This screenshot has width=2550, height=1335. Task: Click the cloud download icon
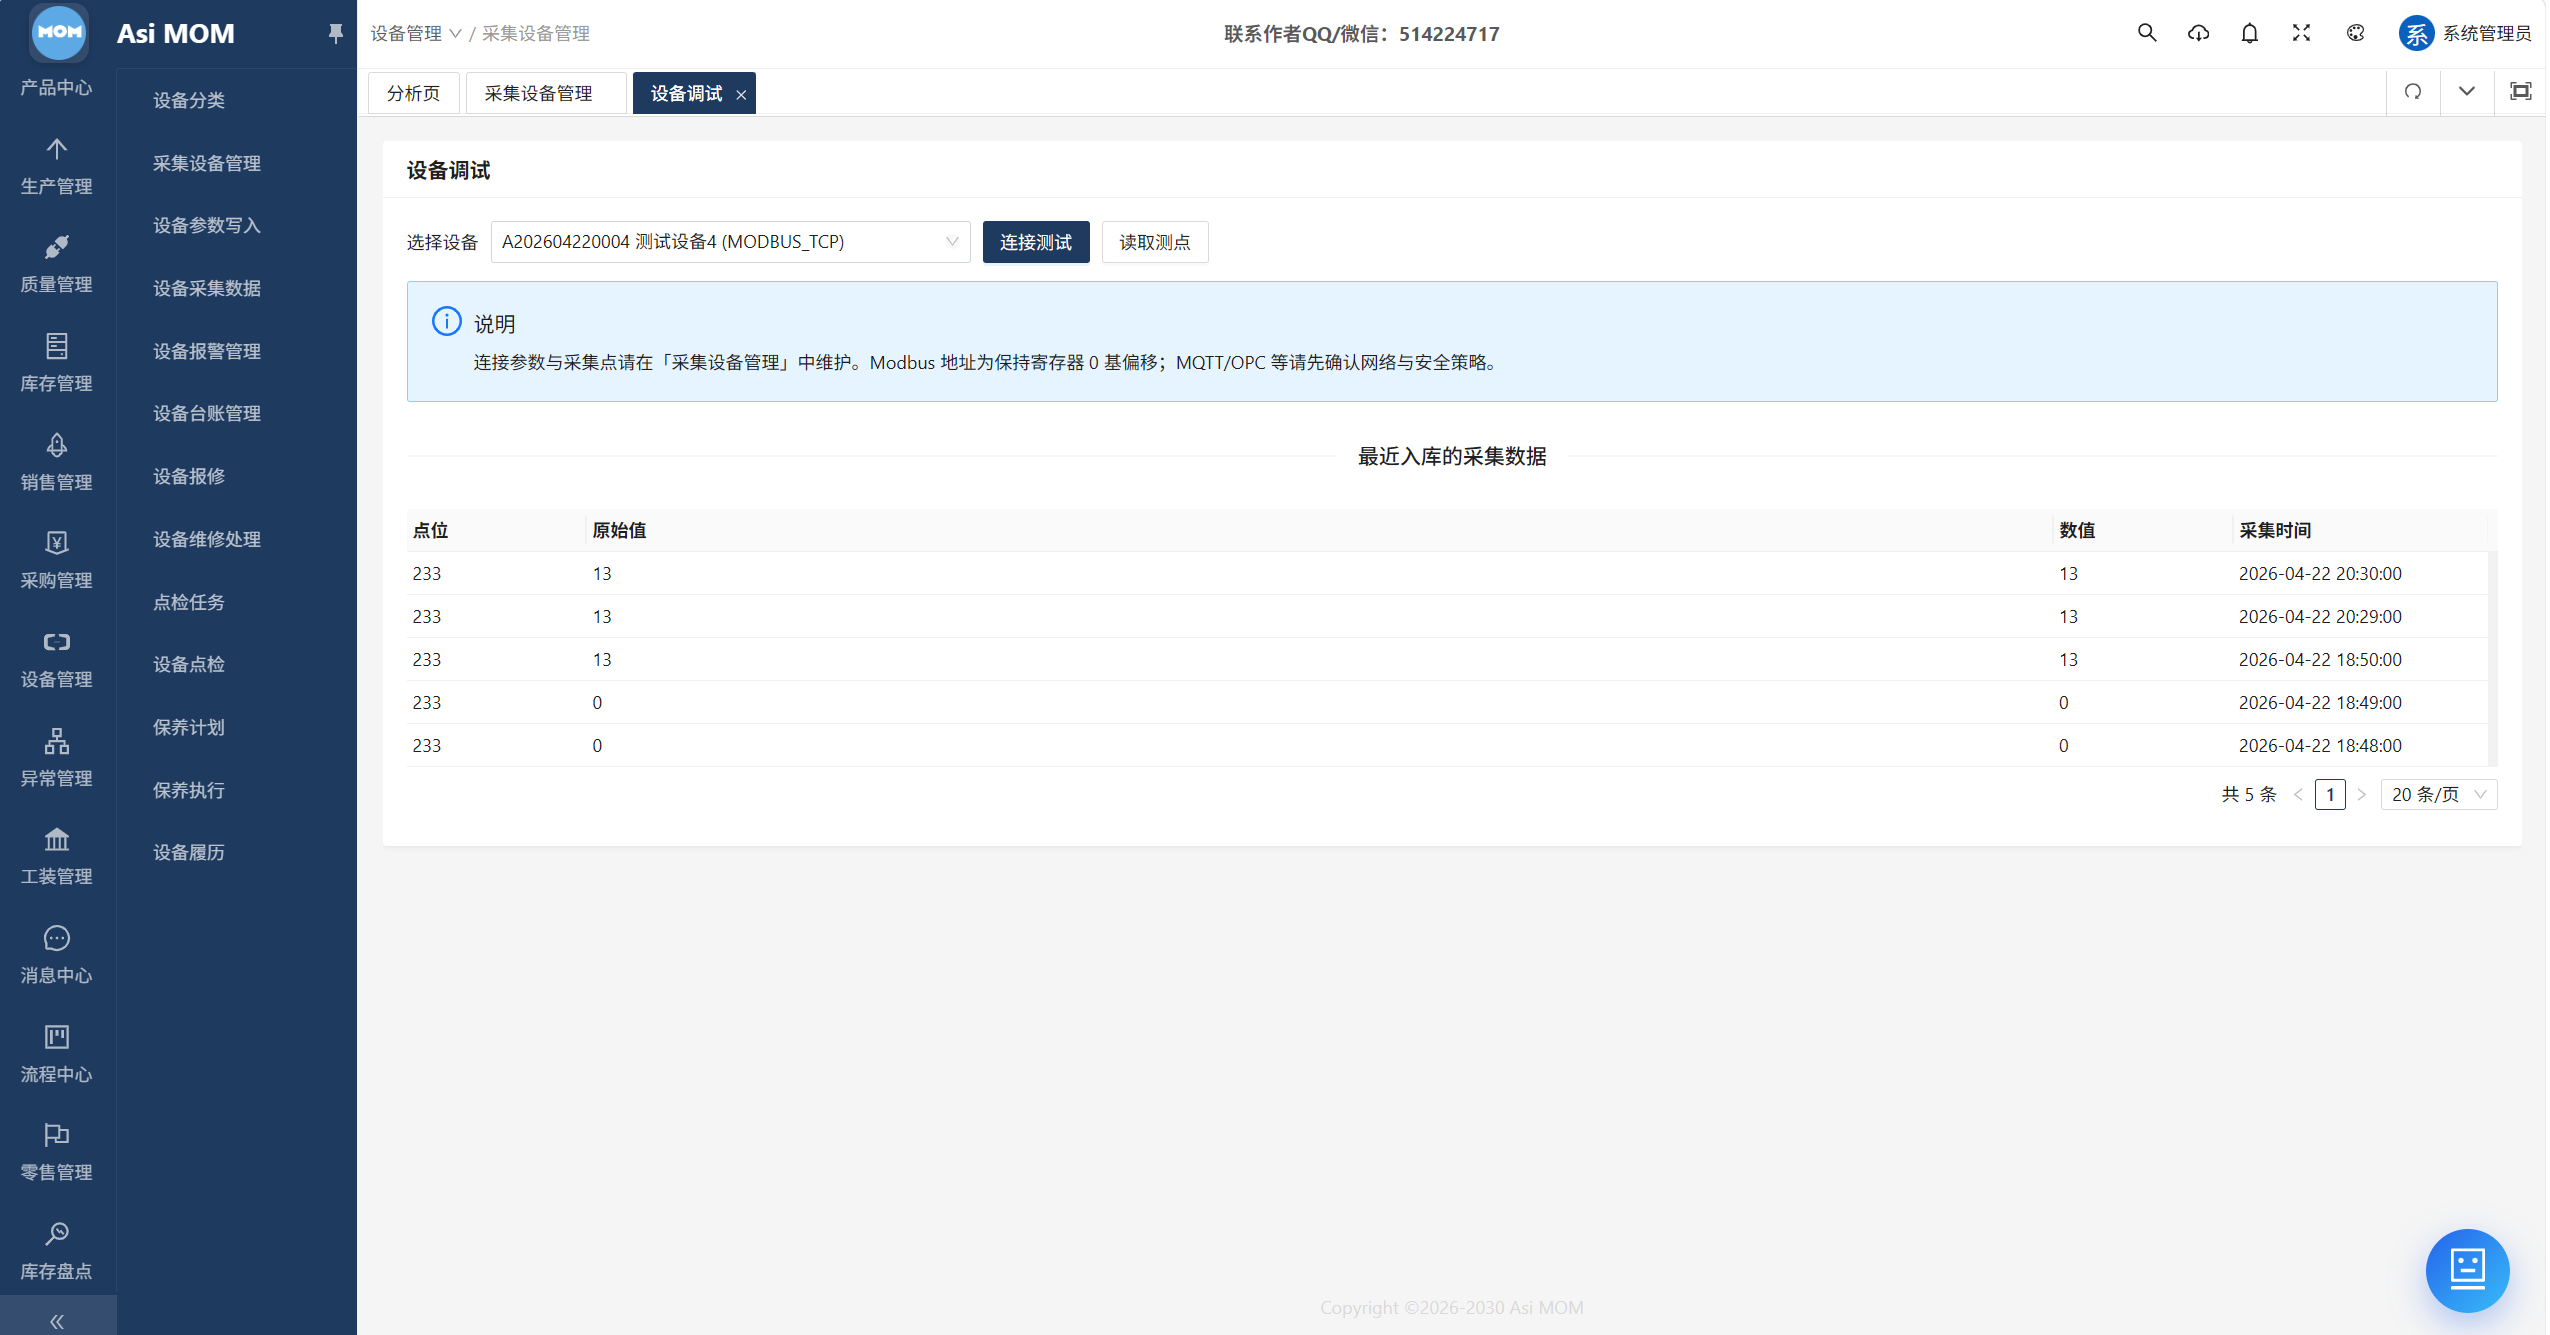[2198, 33]
